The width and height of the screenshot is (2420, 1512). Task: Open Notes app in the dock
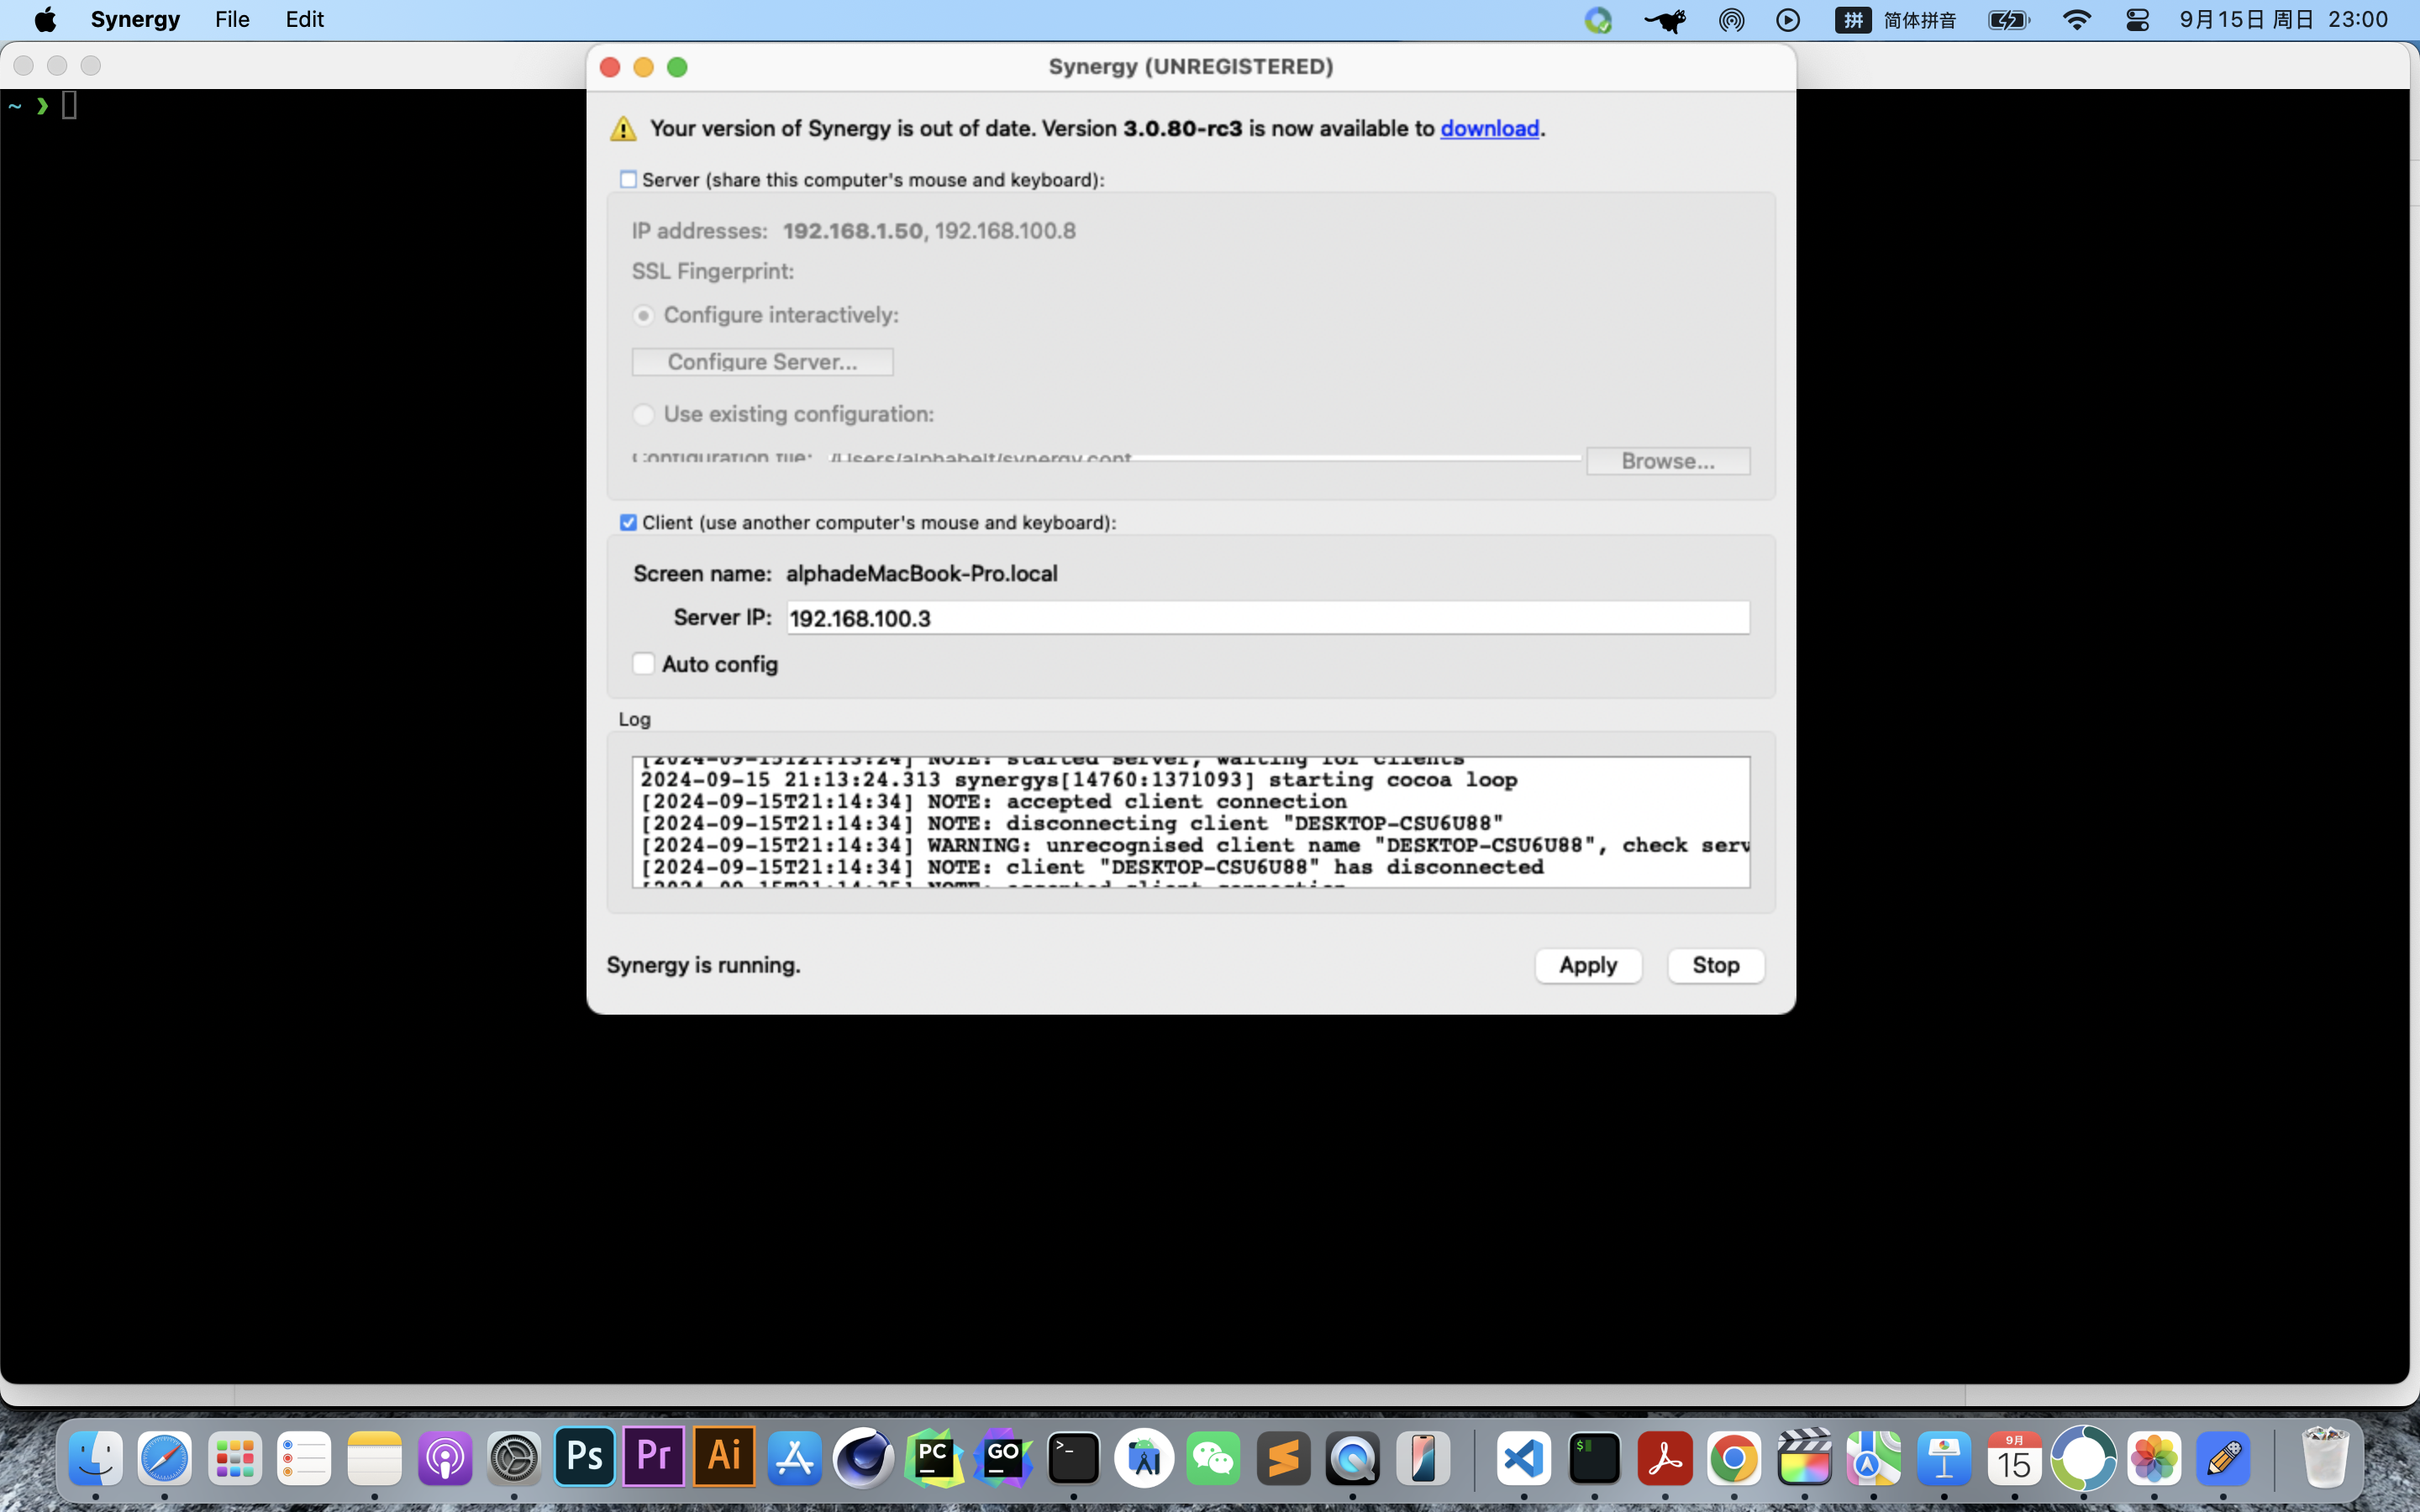tap(375, 1458)
